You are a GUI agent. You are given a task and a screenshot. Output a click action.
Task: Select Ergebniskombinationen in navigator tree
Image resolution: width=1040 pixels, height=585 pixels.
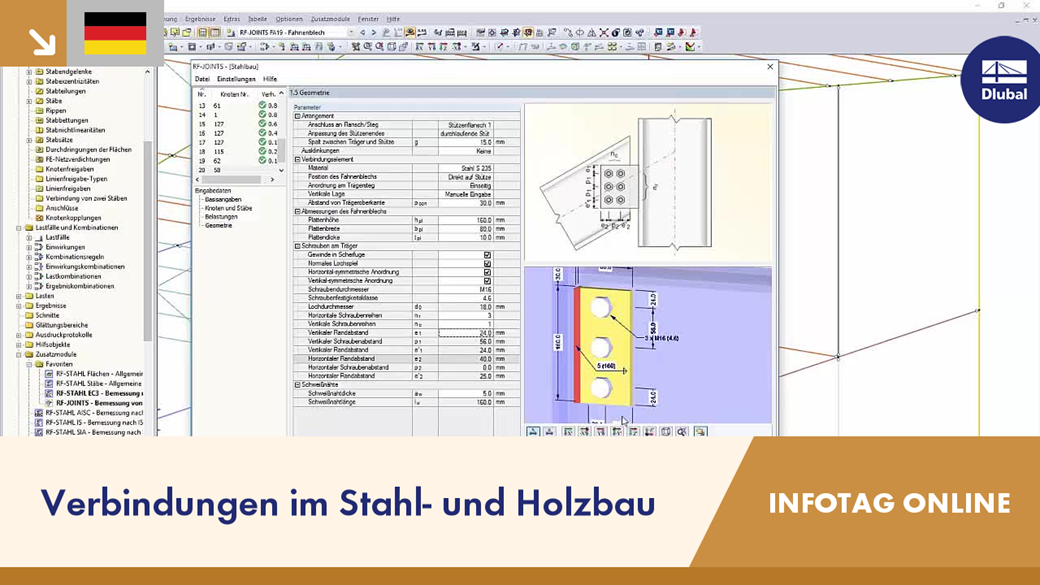[x=80, y=287]
